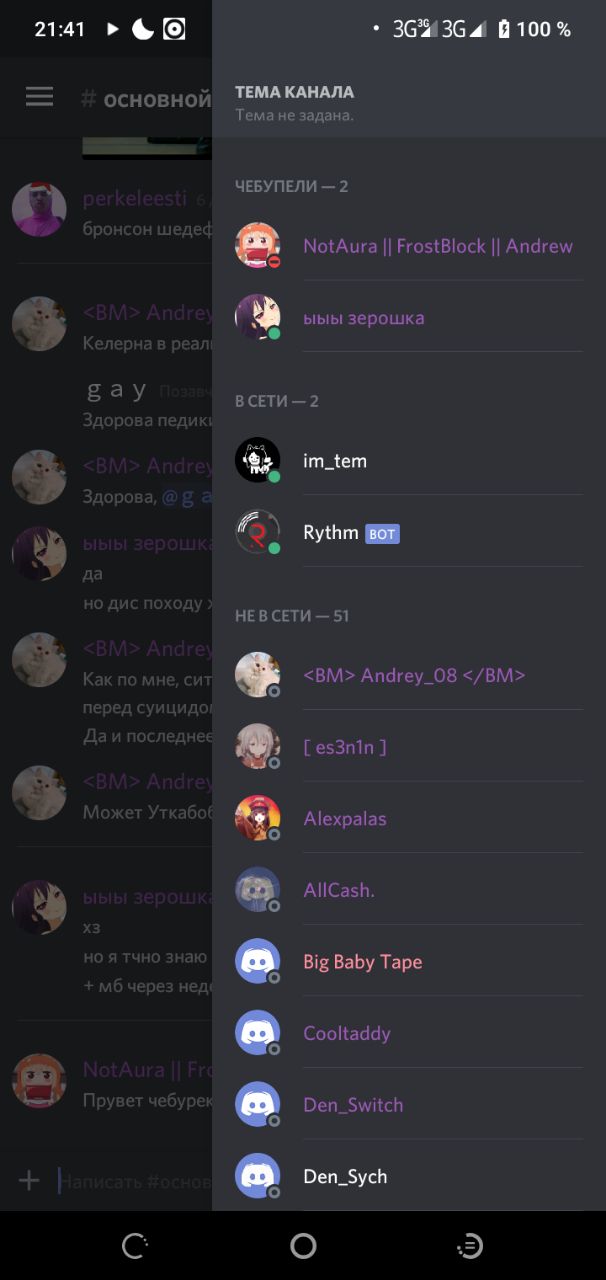This screenshot has width=606, height=1280.
Task: Tap the message input field
Action: 134,1181
